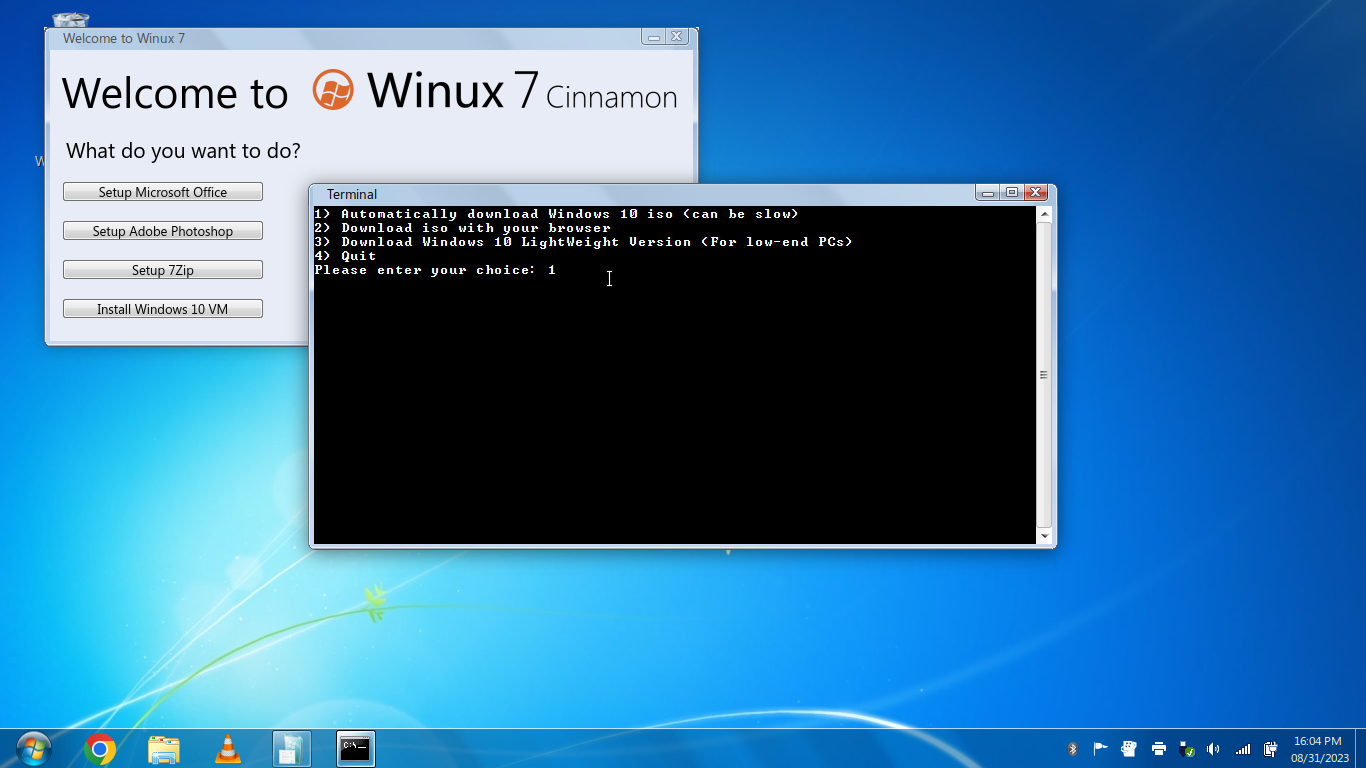Open Bluetooth tray icon
Screen dimensions: 1366x768
[x=1072, y=749]
